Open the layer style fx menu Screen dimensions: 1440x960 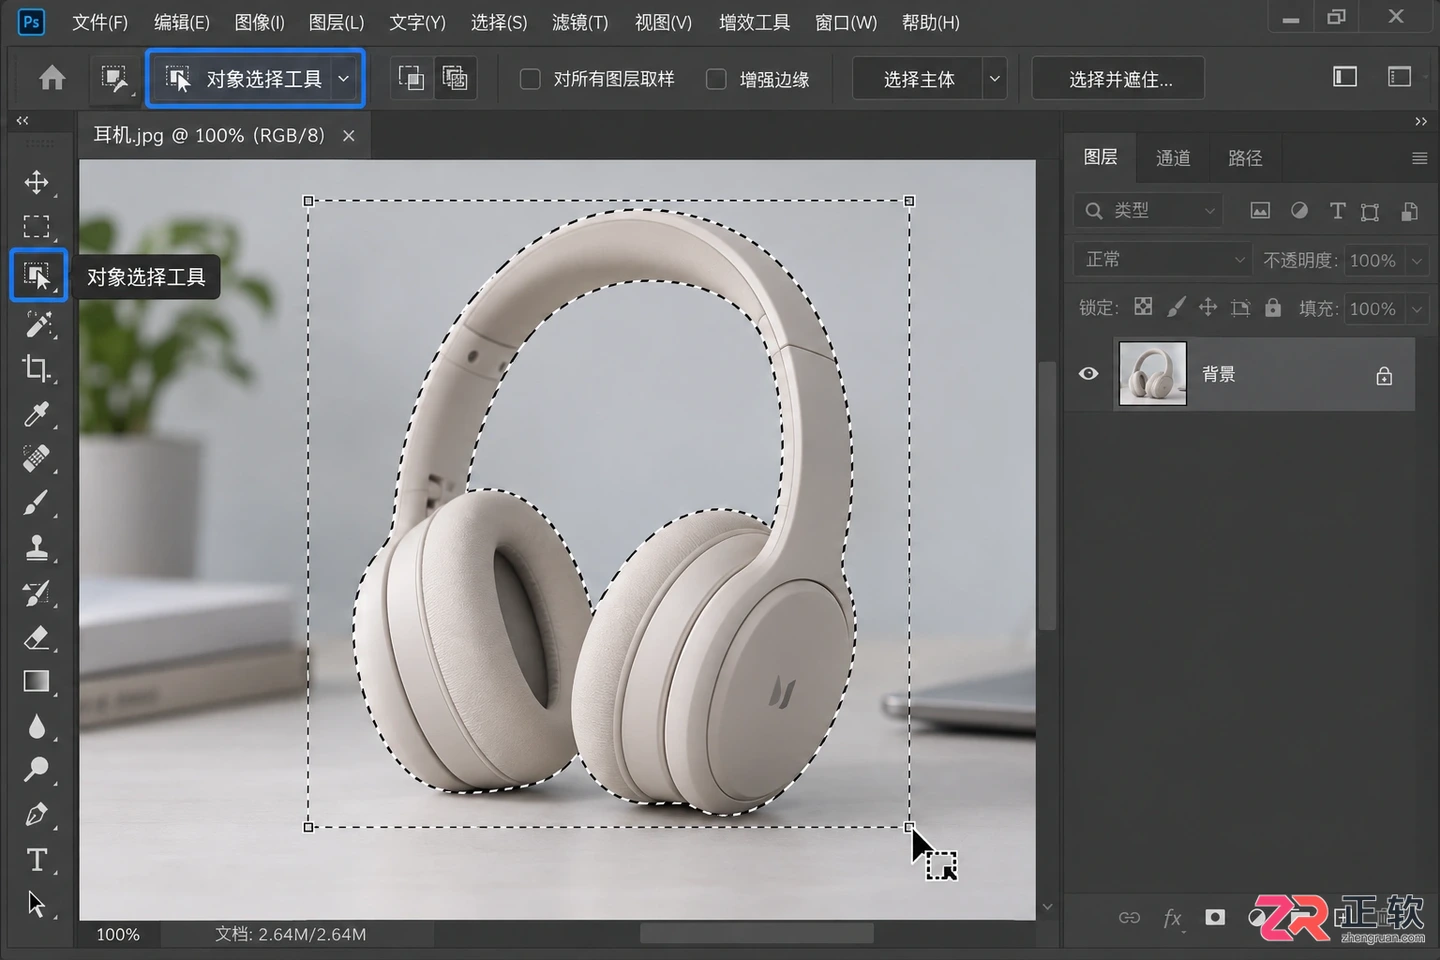(1172, 917)
